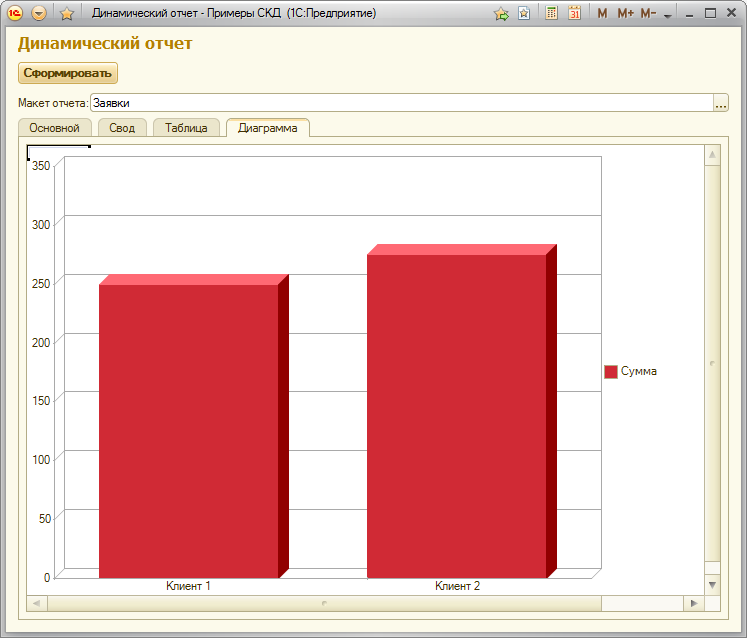
Task: Click the get link star-arrow icon
Action: (501, 13)
